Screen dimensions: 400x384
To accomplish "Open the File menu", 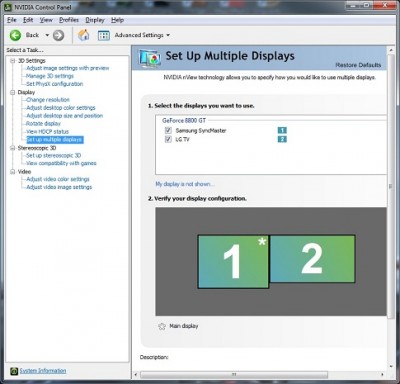I will 12,20.
